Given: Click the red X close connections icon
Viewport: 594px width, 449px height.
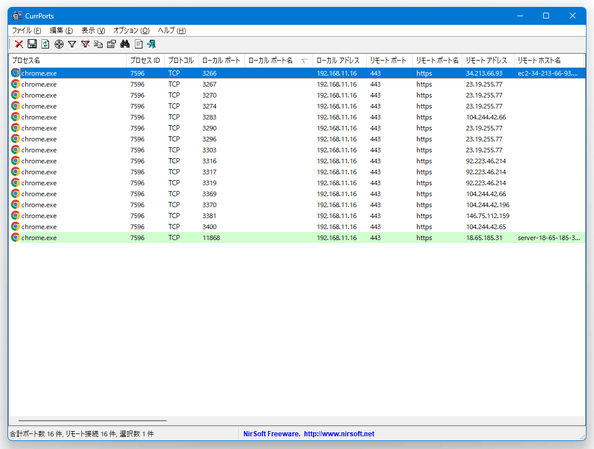Looking at the screenshot, I should (19, 44).
